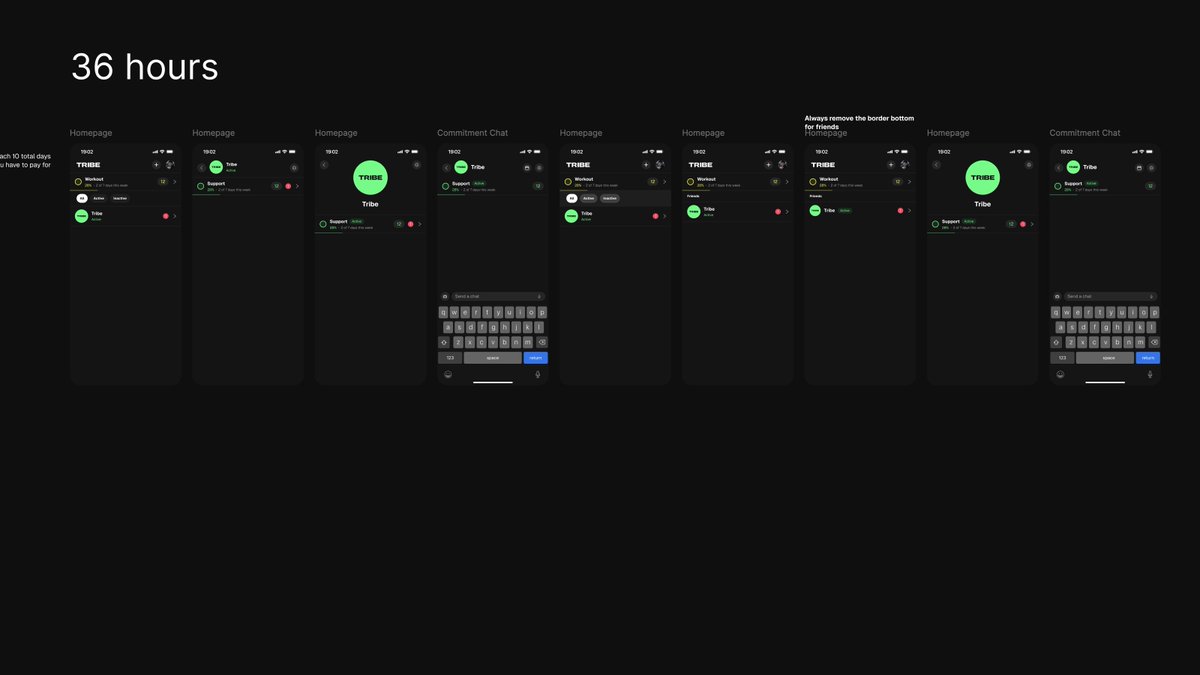Viewport: 1200px width, 675px height.
Task: Select Inactive filter pill in leftmost Homepage frame
Action: pyautogui.click(x=120, y=199)
